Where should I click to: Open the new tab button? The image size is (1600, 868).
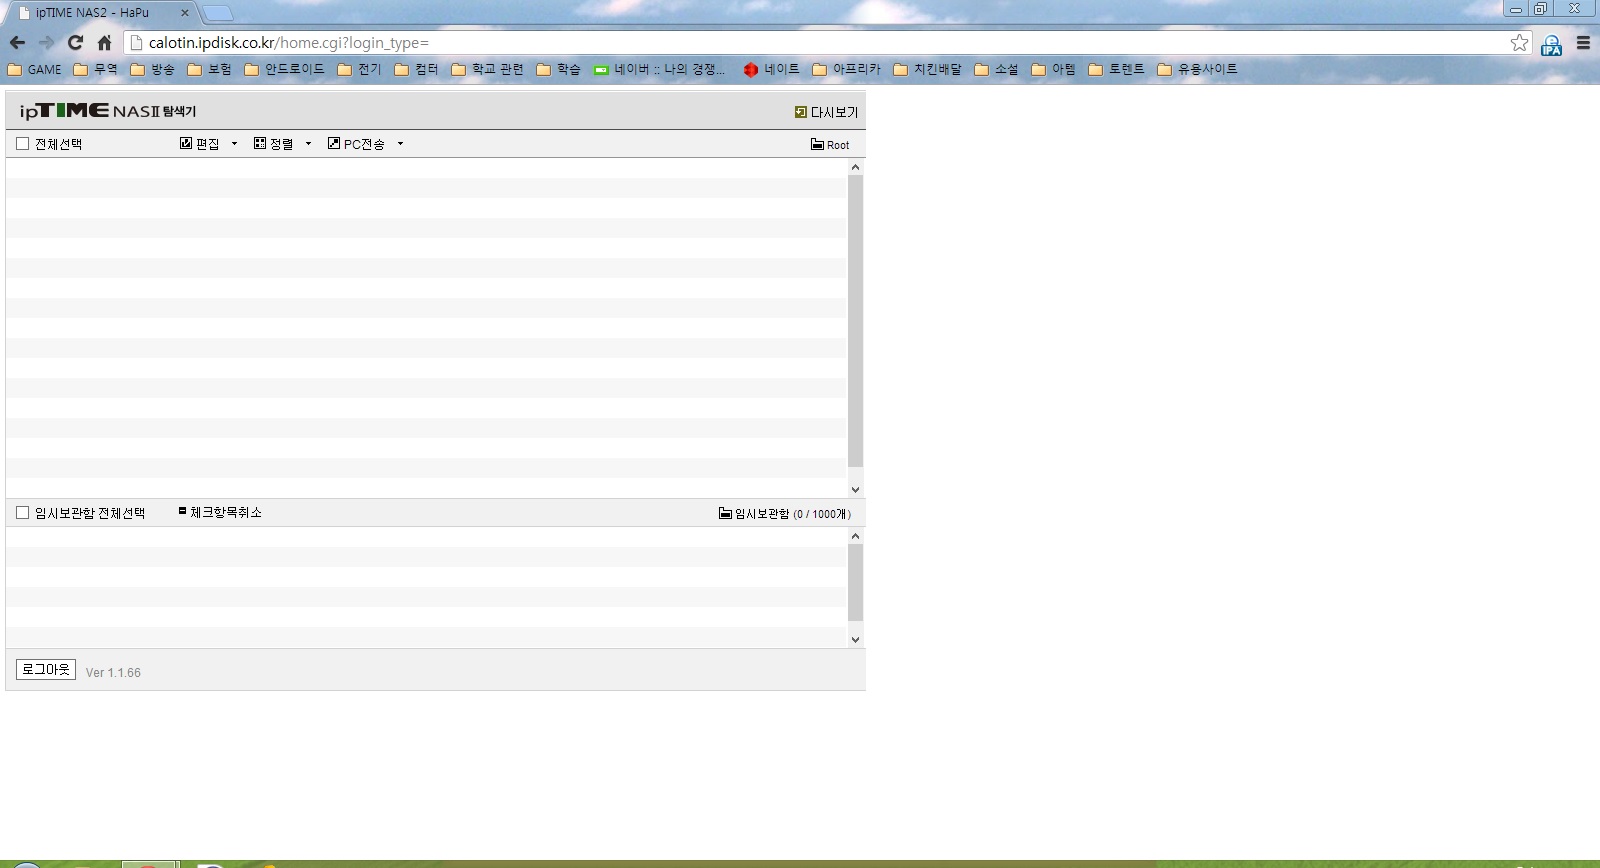pos(217,13)
